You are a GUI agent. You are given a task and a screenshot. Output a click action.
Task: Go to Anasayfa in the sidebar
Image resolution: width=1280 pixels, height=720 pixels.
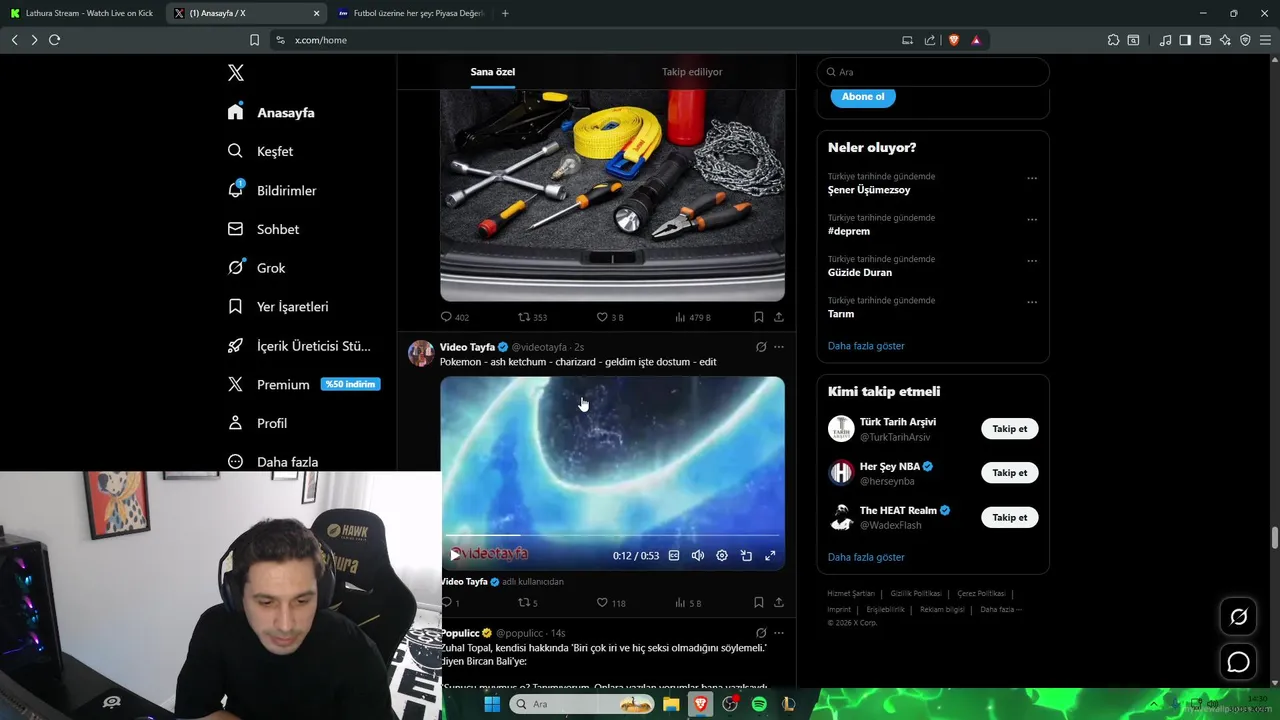click(271, 112)
